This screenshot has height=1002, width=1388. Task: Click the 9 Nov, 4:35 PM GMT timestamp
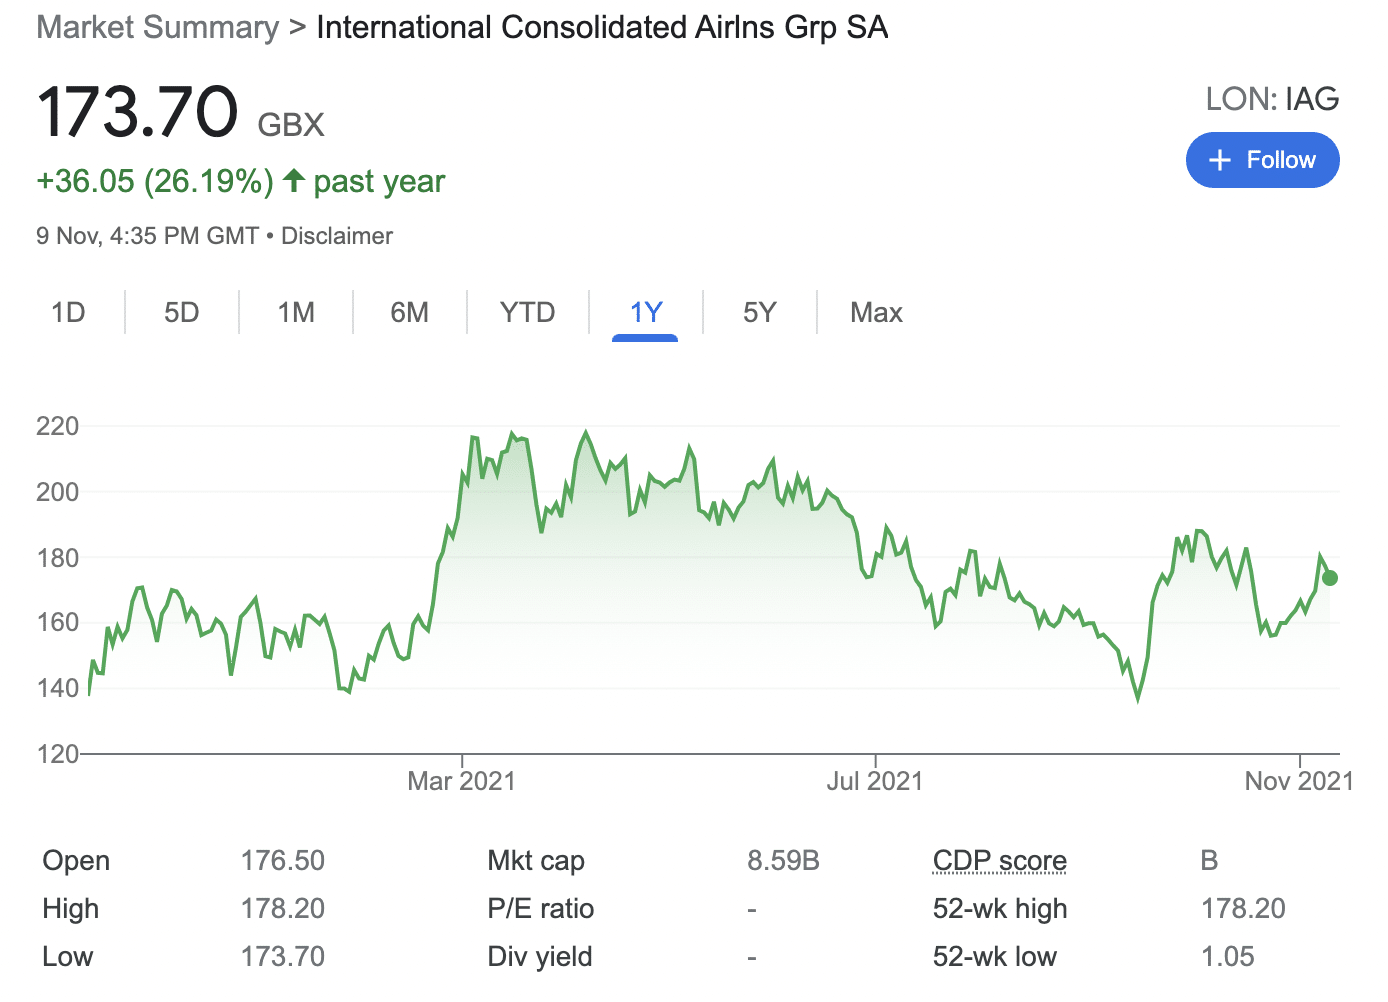point(147,236)
